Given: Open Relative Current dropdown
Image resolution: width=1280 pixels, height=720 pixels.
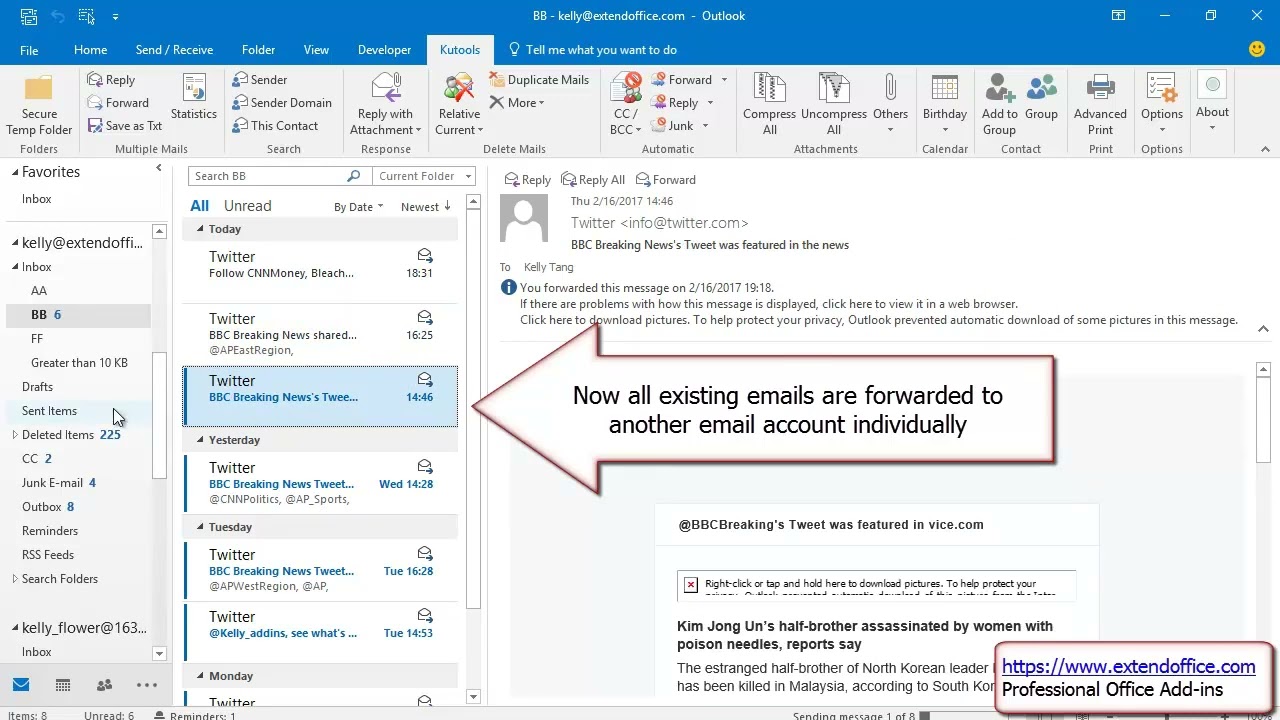Looking at the screenshot, I should (459, 105).
